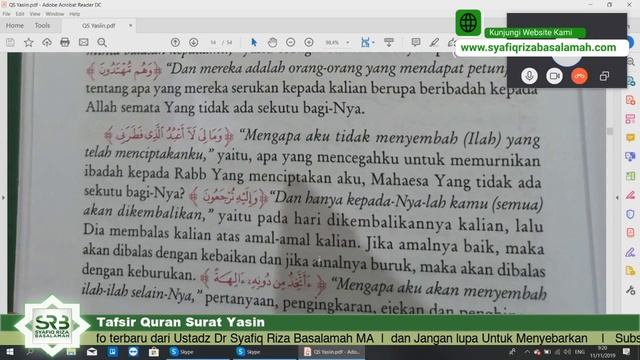Click the vertical scrollbar thumb

[x=610, y=131]
